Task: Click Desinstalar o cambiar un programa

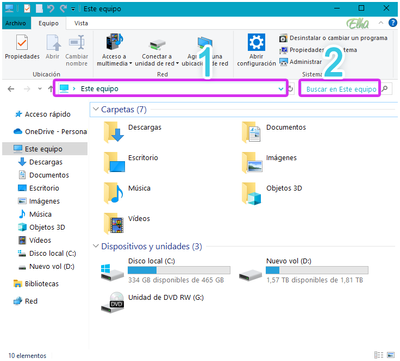Action: (333, 38)
